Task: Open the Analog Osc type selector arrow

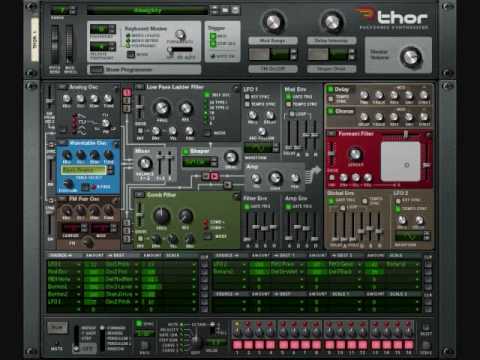Action: click(x=61, y=87)
